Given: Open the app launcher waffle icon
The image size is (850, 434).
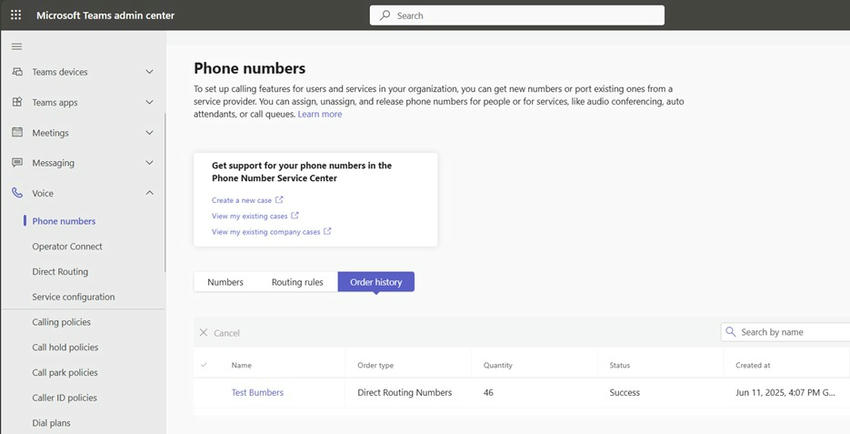Looking at the screenshot, I should 15,15.
